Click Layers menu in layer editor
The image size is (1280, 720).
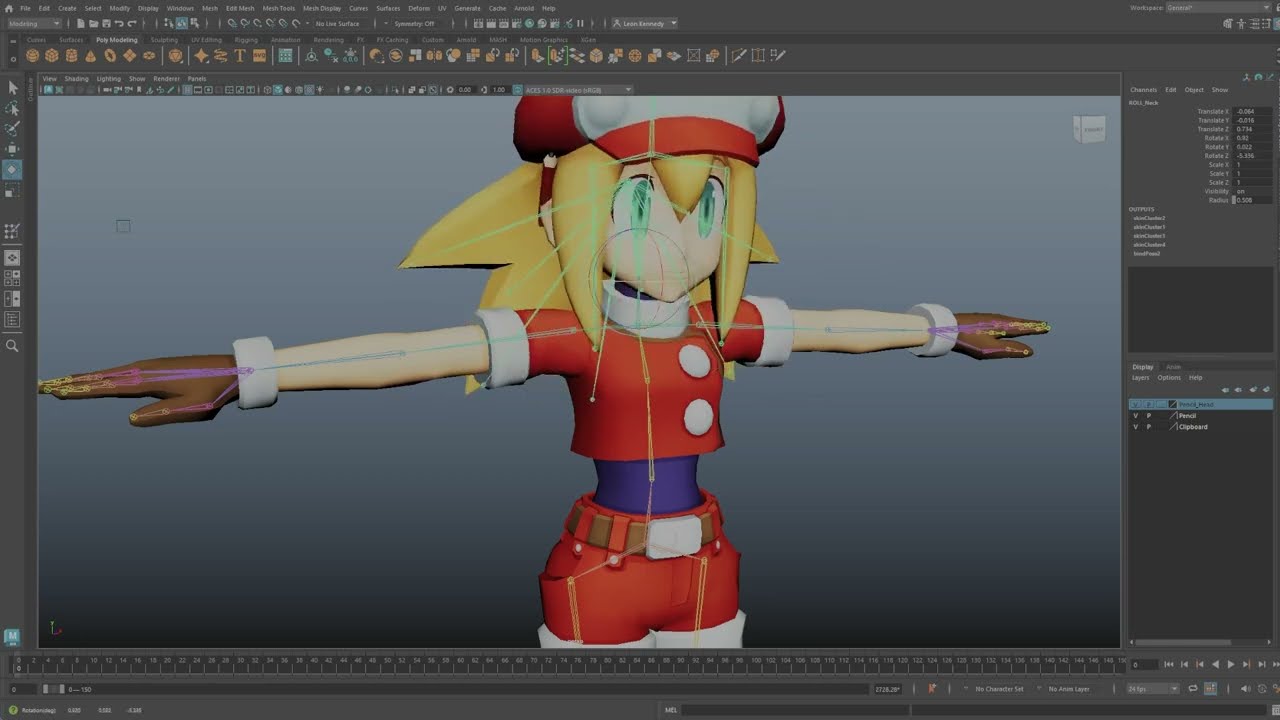1140,378
